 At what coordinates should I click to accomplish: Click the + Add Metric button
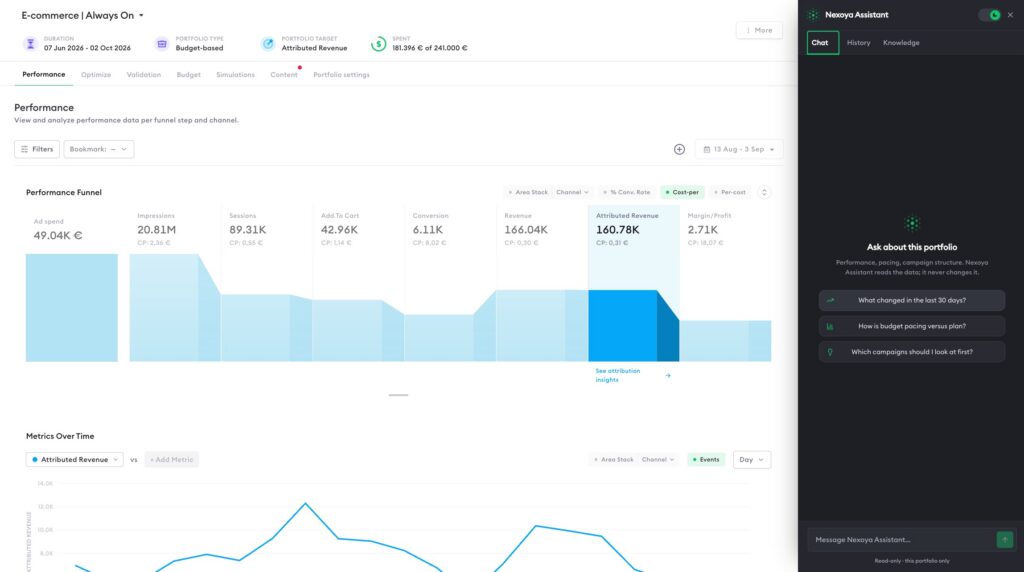tap(172, 460)
